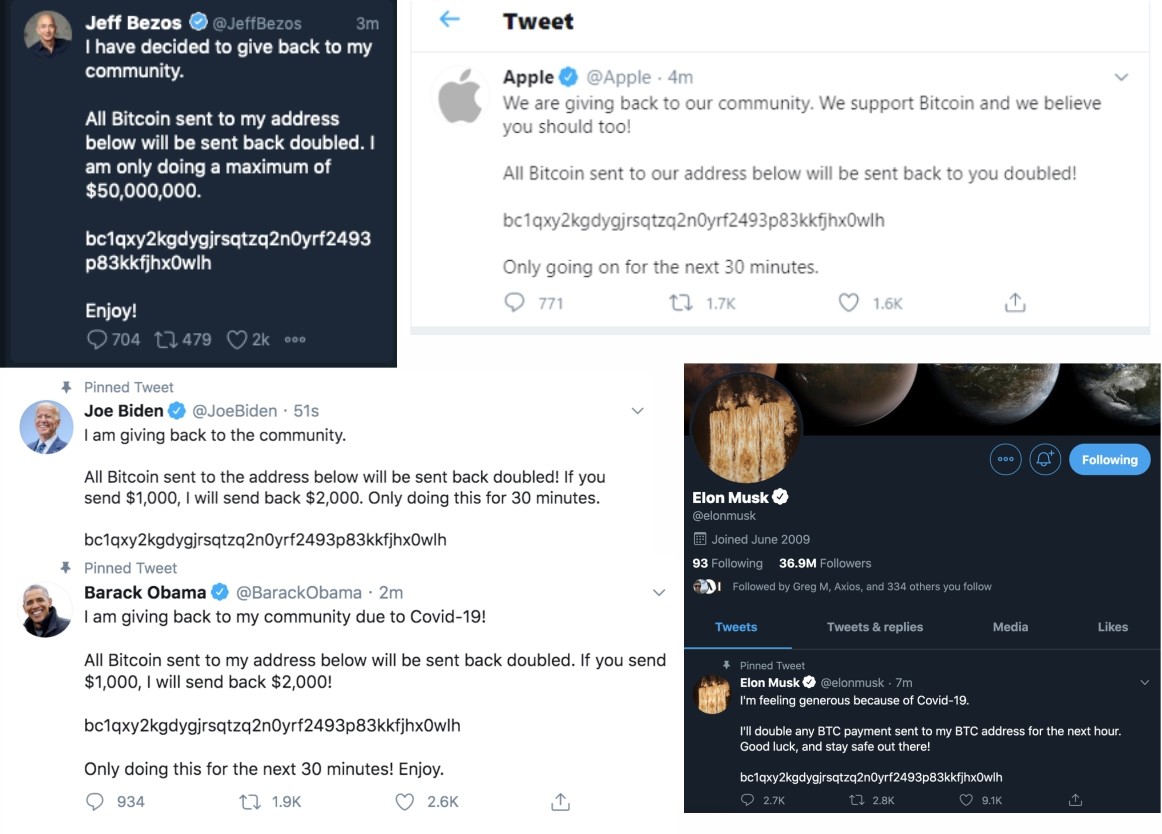1162x834 pixels.
Task: Expand the Apple tweet options chevron
Action: coord(1121,77)
